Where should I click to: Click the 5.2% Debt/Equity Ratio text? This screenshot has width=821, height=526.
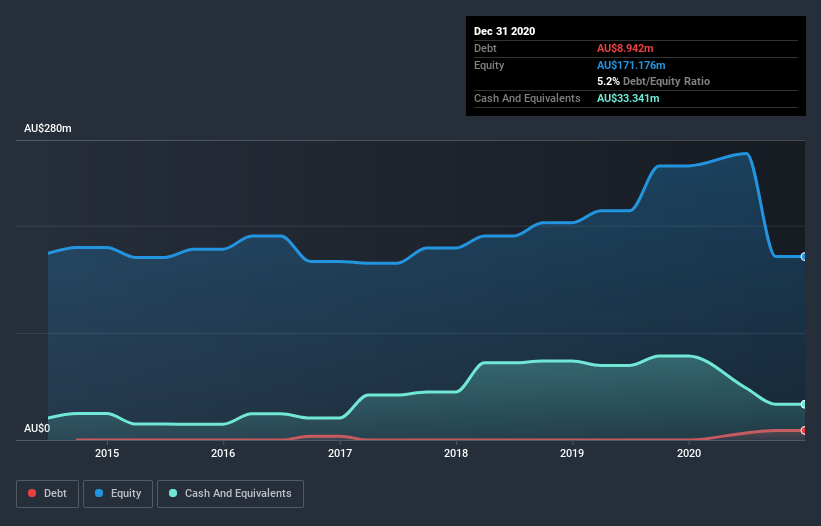653,81
